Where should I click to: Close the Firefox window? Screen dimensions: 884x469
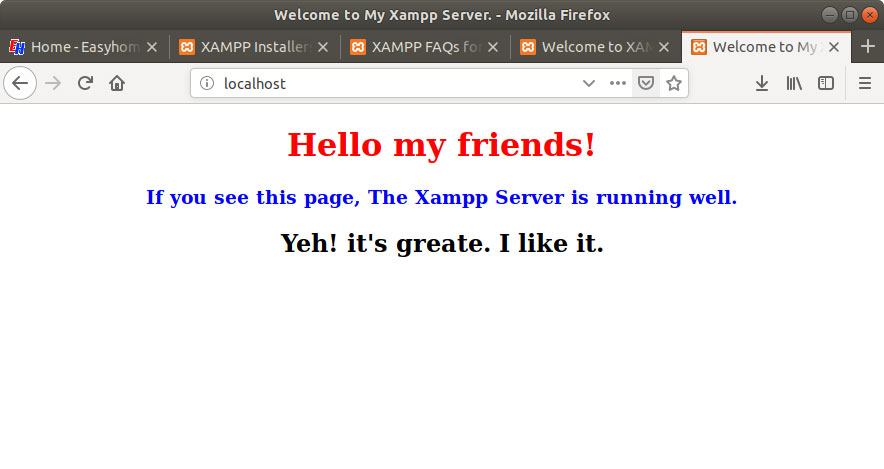(x=870, y=15)
